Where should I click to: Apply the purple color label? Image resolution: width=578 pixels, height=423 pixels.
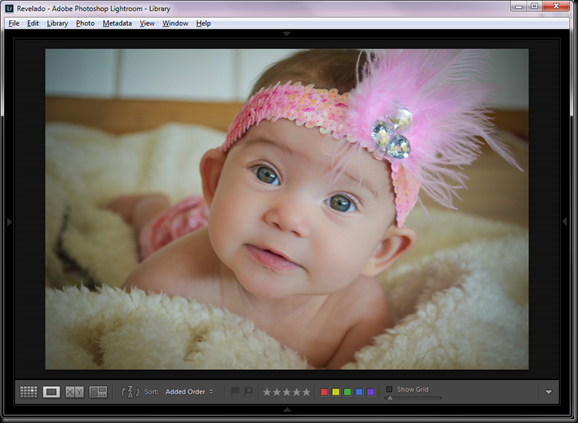click(371, 392)
